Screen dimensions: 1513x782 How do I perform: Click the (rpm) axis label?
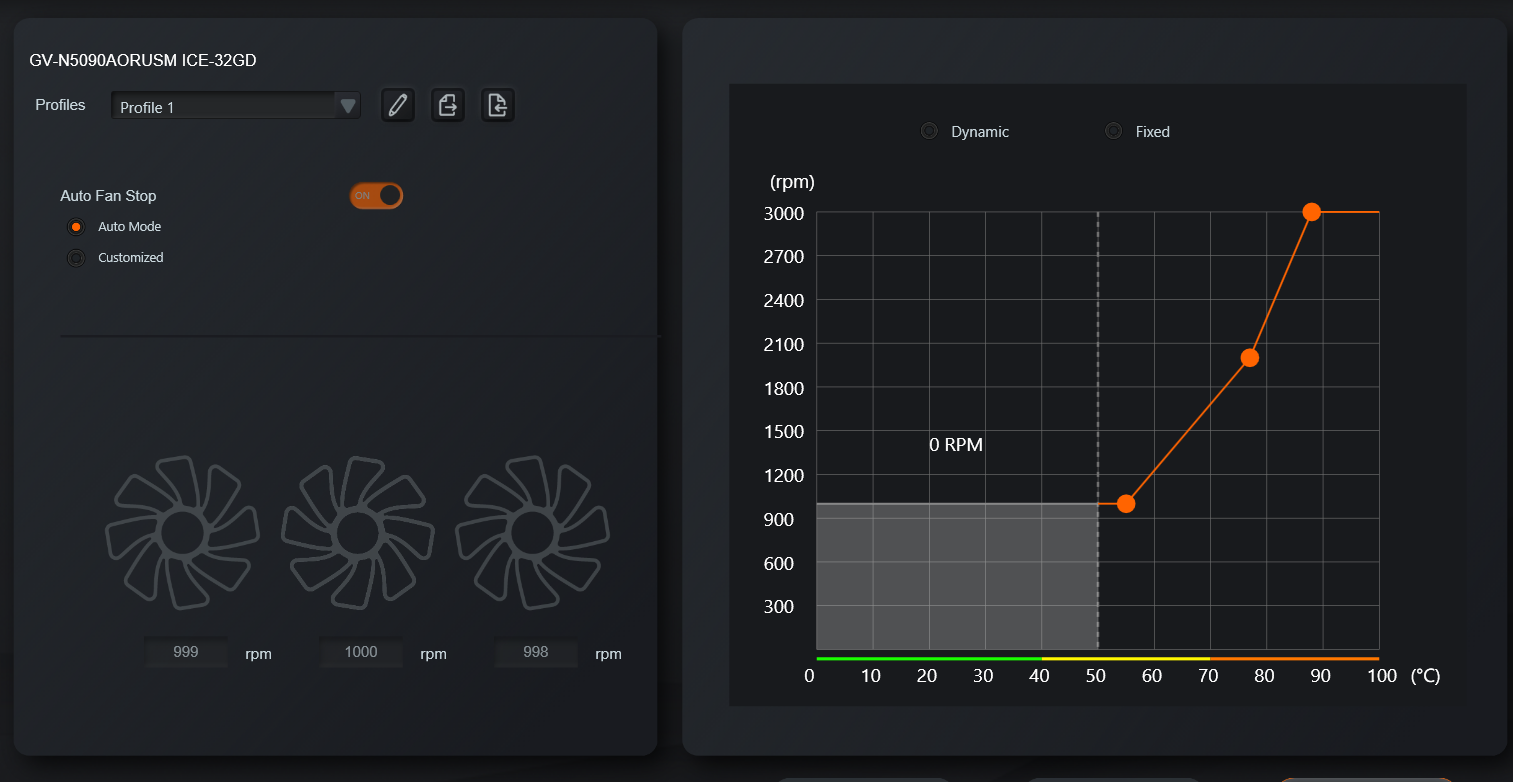792,182
